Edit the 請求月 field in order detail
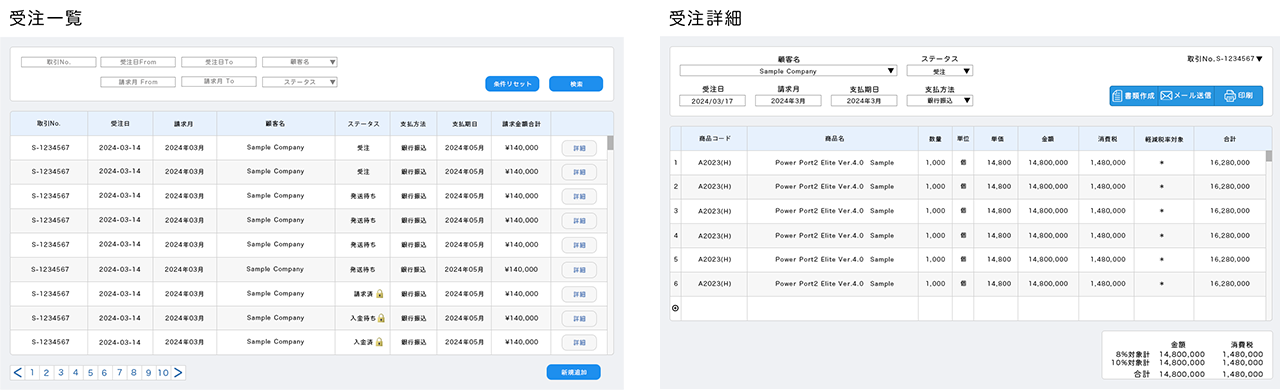Screen dimensions: 1280x390 (787, 100)
